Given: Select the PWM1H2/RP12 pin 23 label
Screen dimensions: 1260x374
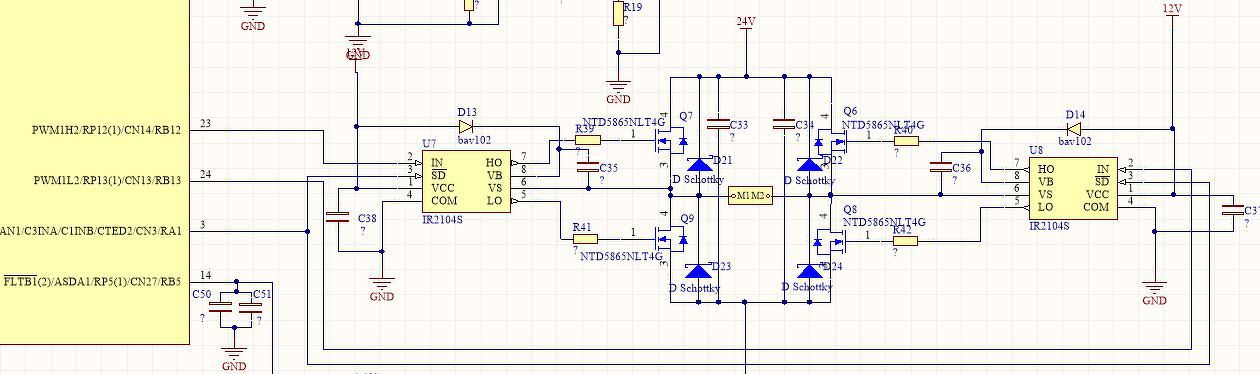Looking at the screenshot, I should tap(107, 130).
